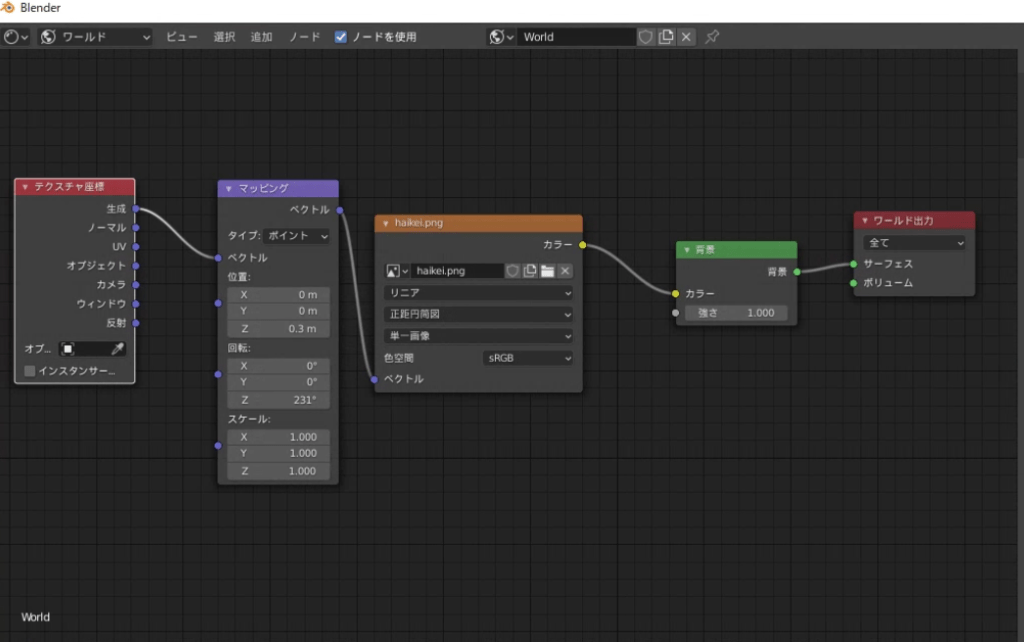Expand the 正距円筒図 projection dropdown
The width and height of the screenshot is (1024, 642).
tap(478, 314)
